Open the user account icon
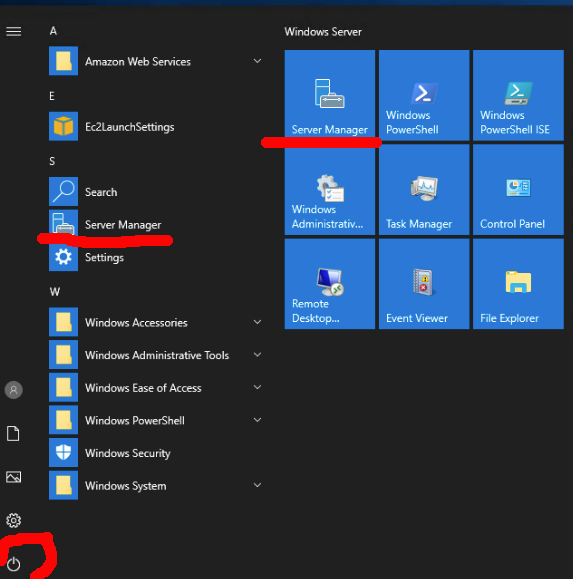The height and width of the screenshot is (579, 573). point(14,390)
